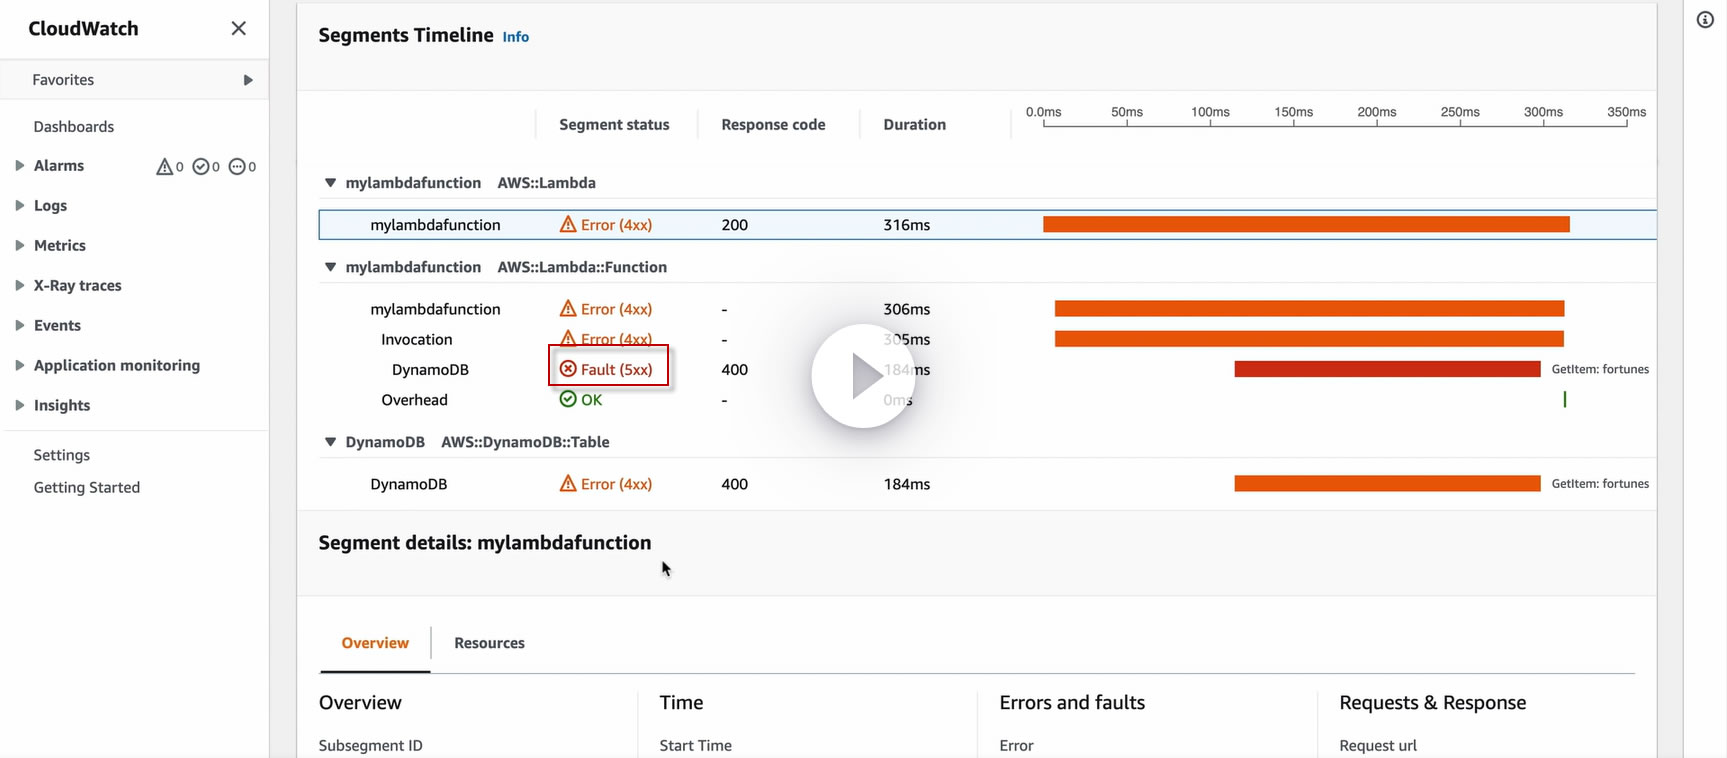
Task: Switch to the Overview tab
Action: point(375,643)
